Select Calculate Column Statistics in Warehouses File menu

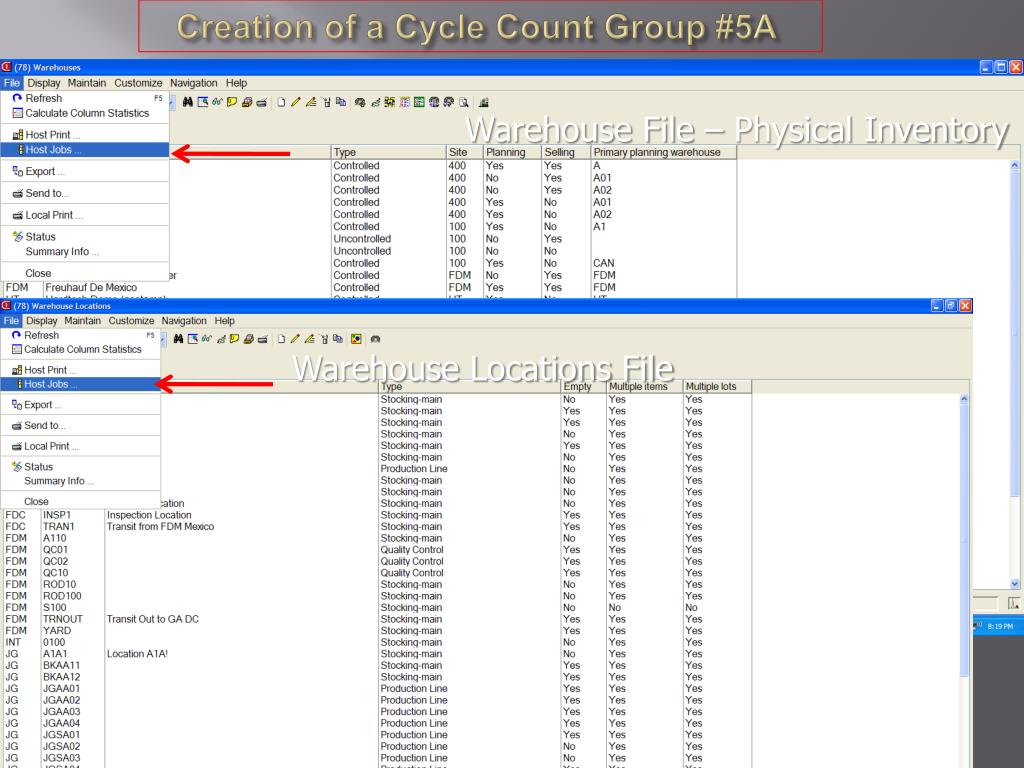coord(85,113)
